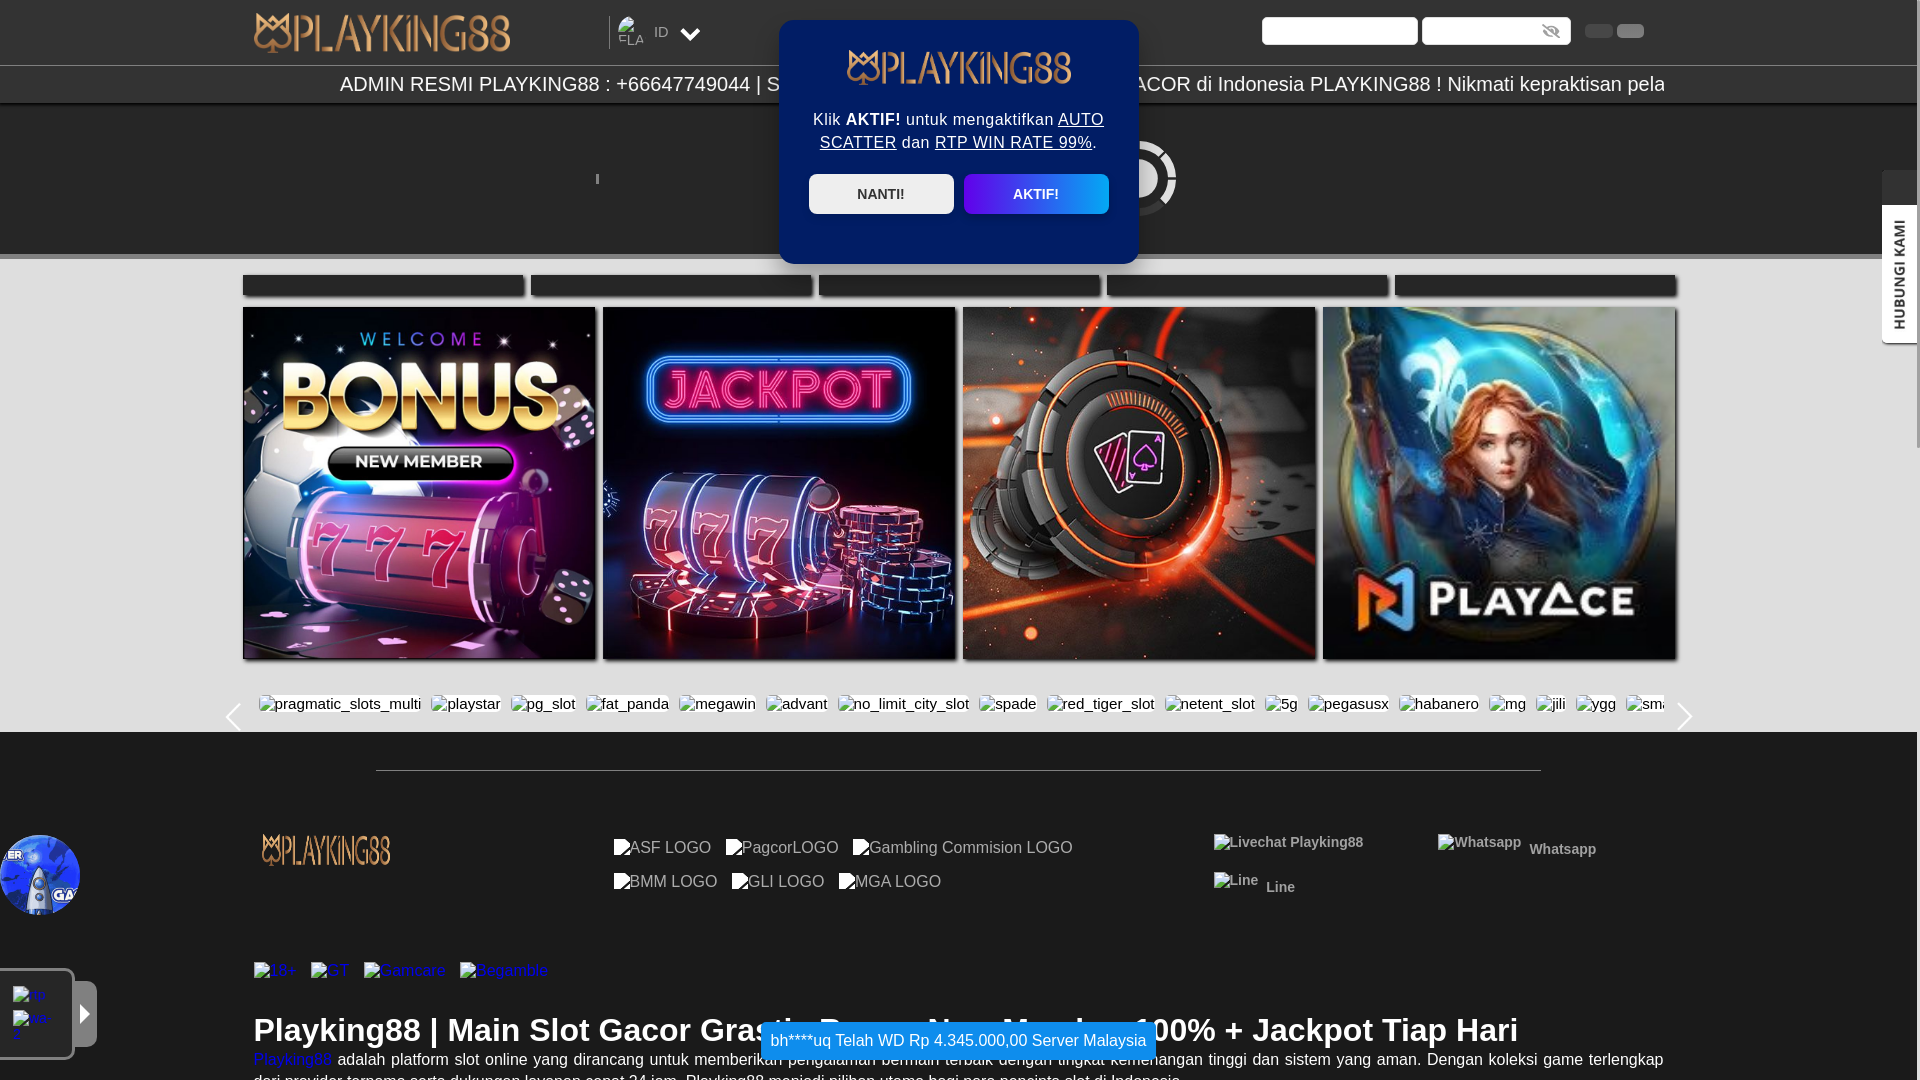Click the username input field
Image resolution: width=1920 pixels, height=1080 pixels.
point(1339,31)
